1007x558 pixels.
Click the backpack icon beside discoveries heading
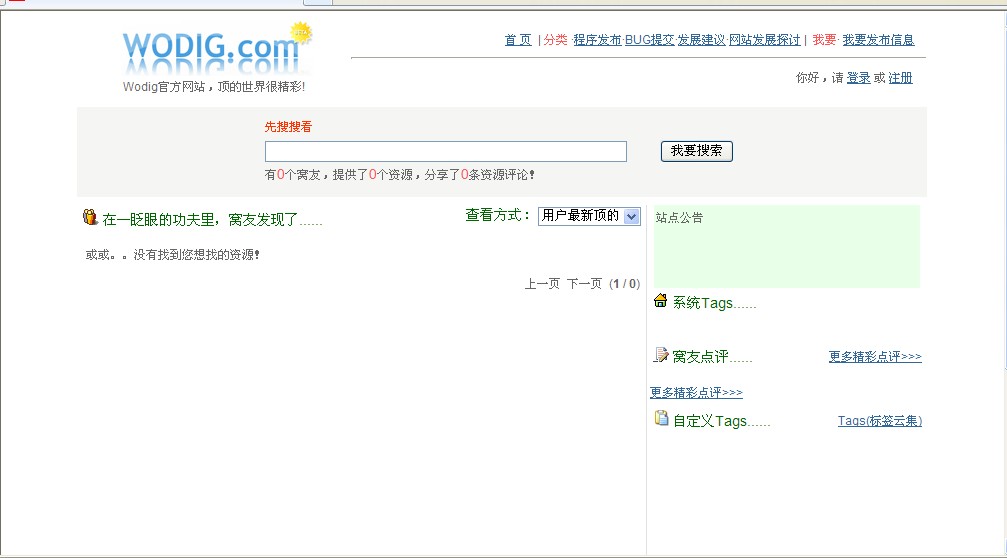pyautogui.click(x=90, y=217)
